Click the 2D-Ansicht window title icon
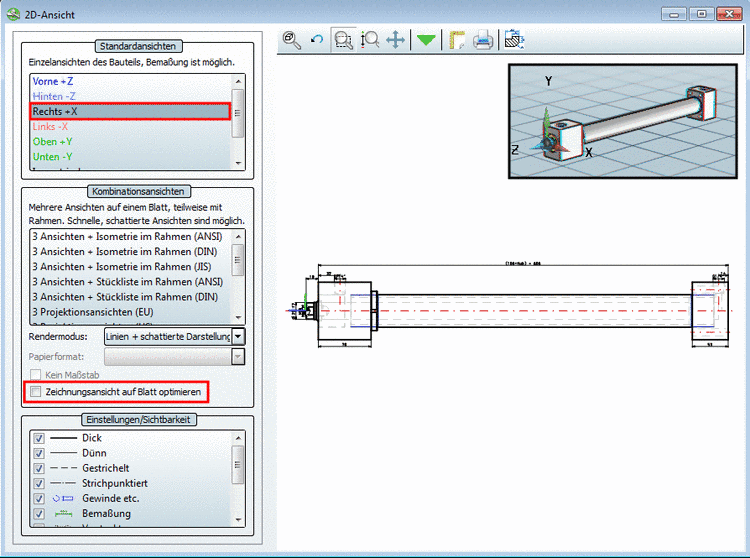750x558 pixels. 13,14
